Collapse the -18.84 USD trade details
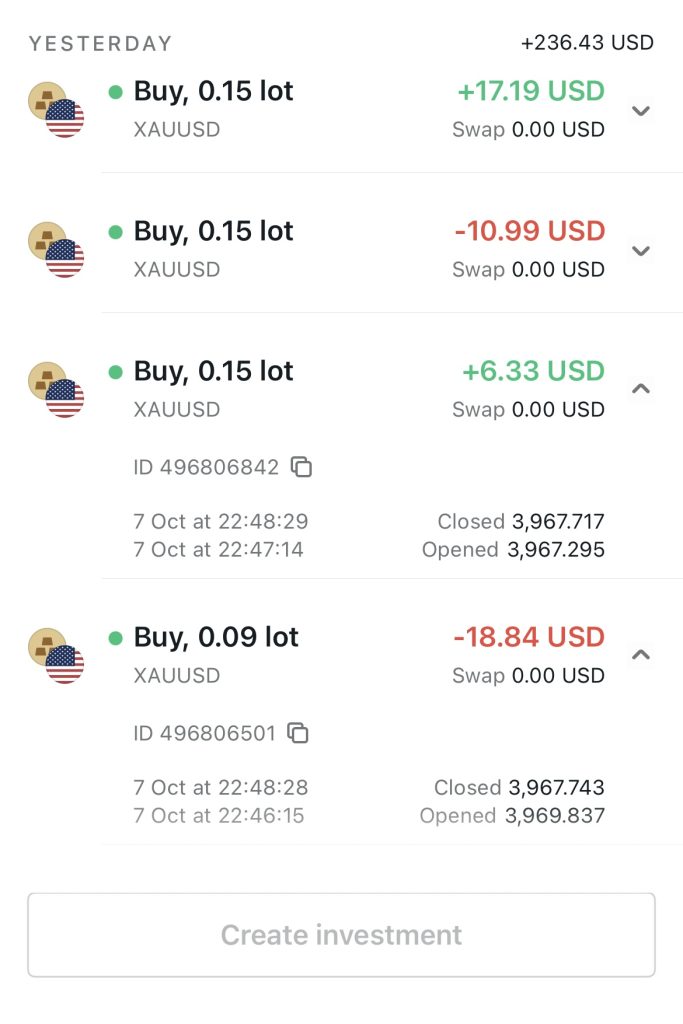Screen dimensions: 683x1024 642,655
